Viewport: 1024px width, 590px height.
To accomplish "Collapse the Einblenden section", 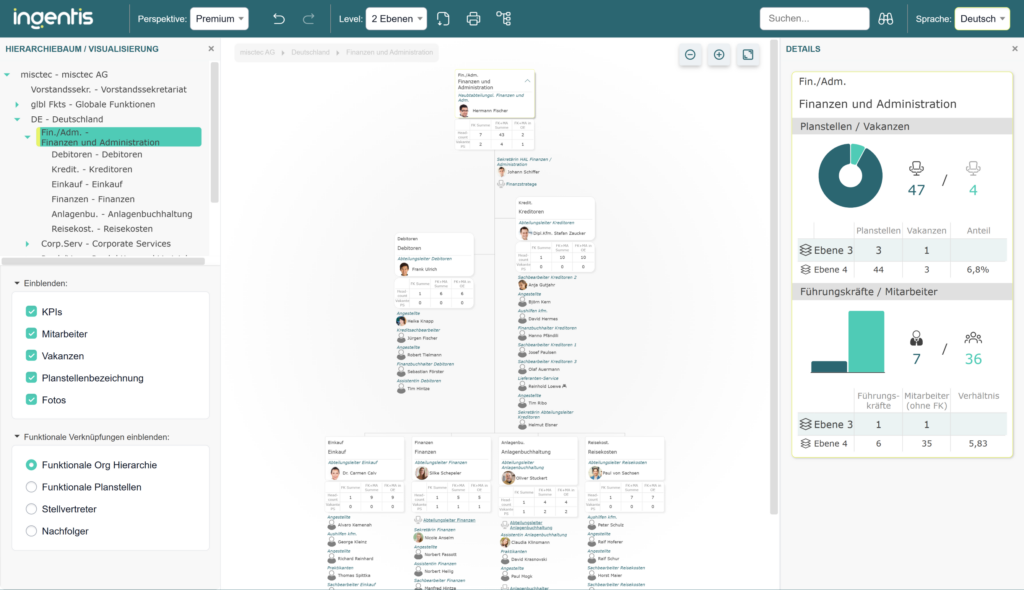I will [17, 283].
